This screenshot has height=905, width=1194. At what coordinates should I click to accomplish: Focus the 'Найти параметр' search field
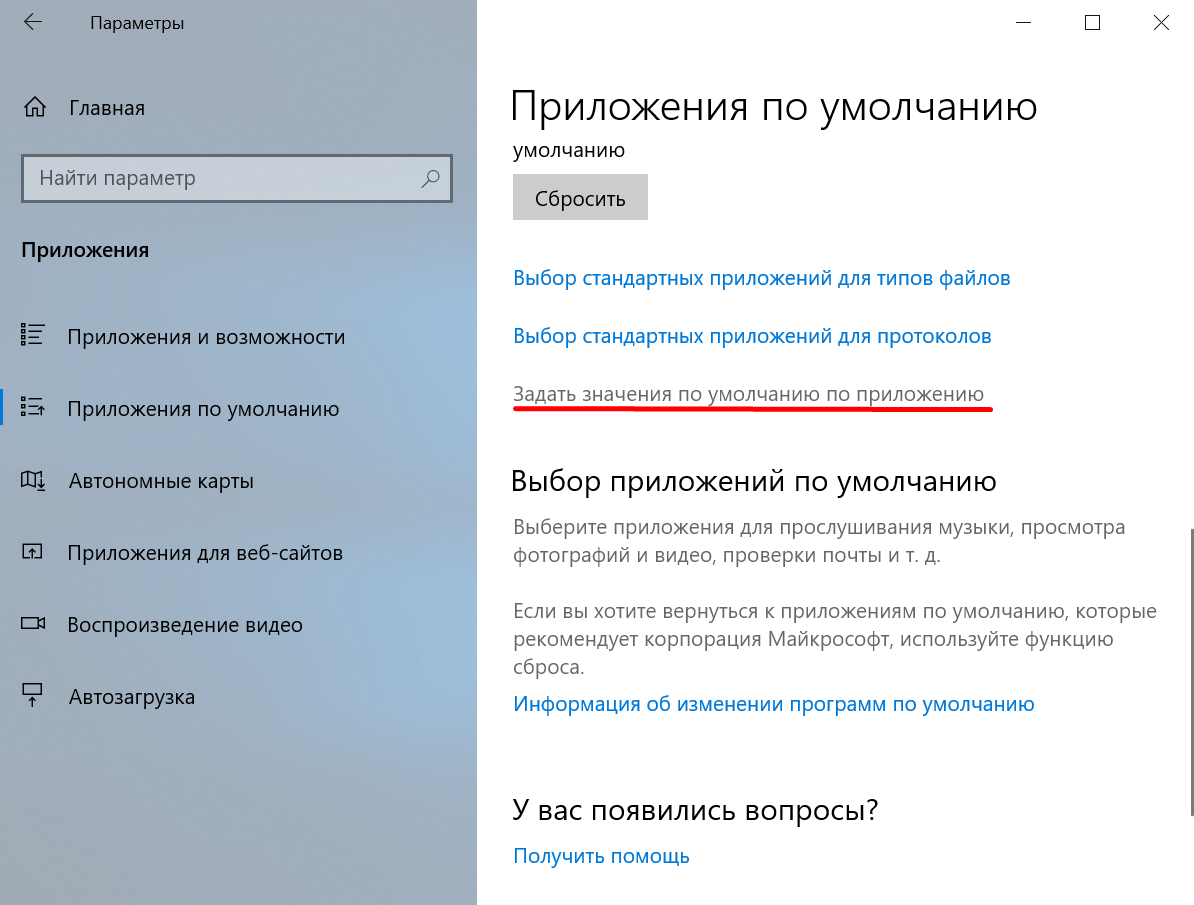tap(237, 178)
